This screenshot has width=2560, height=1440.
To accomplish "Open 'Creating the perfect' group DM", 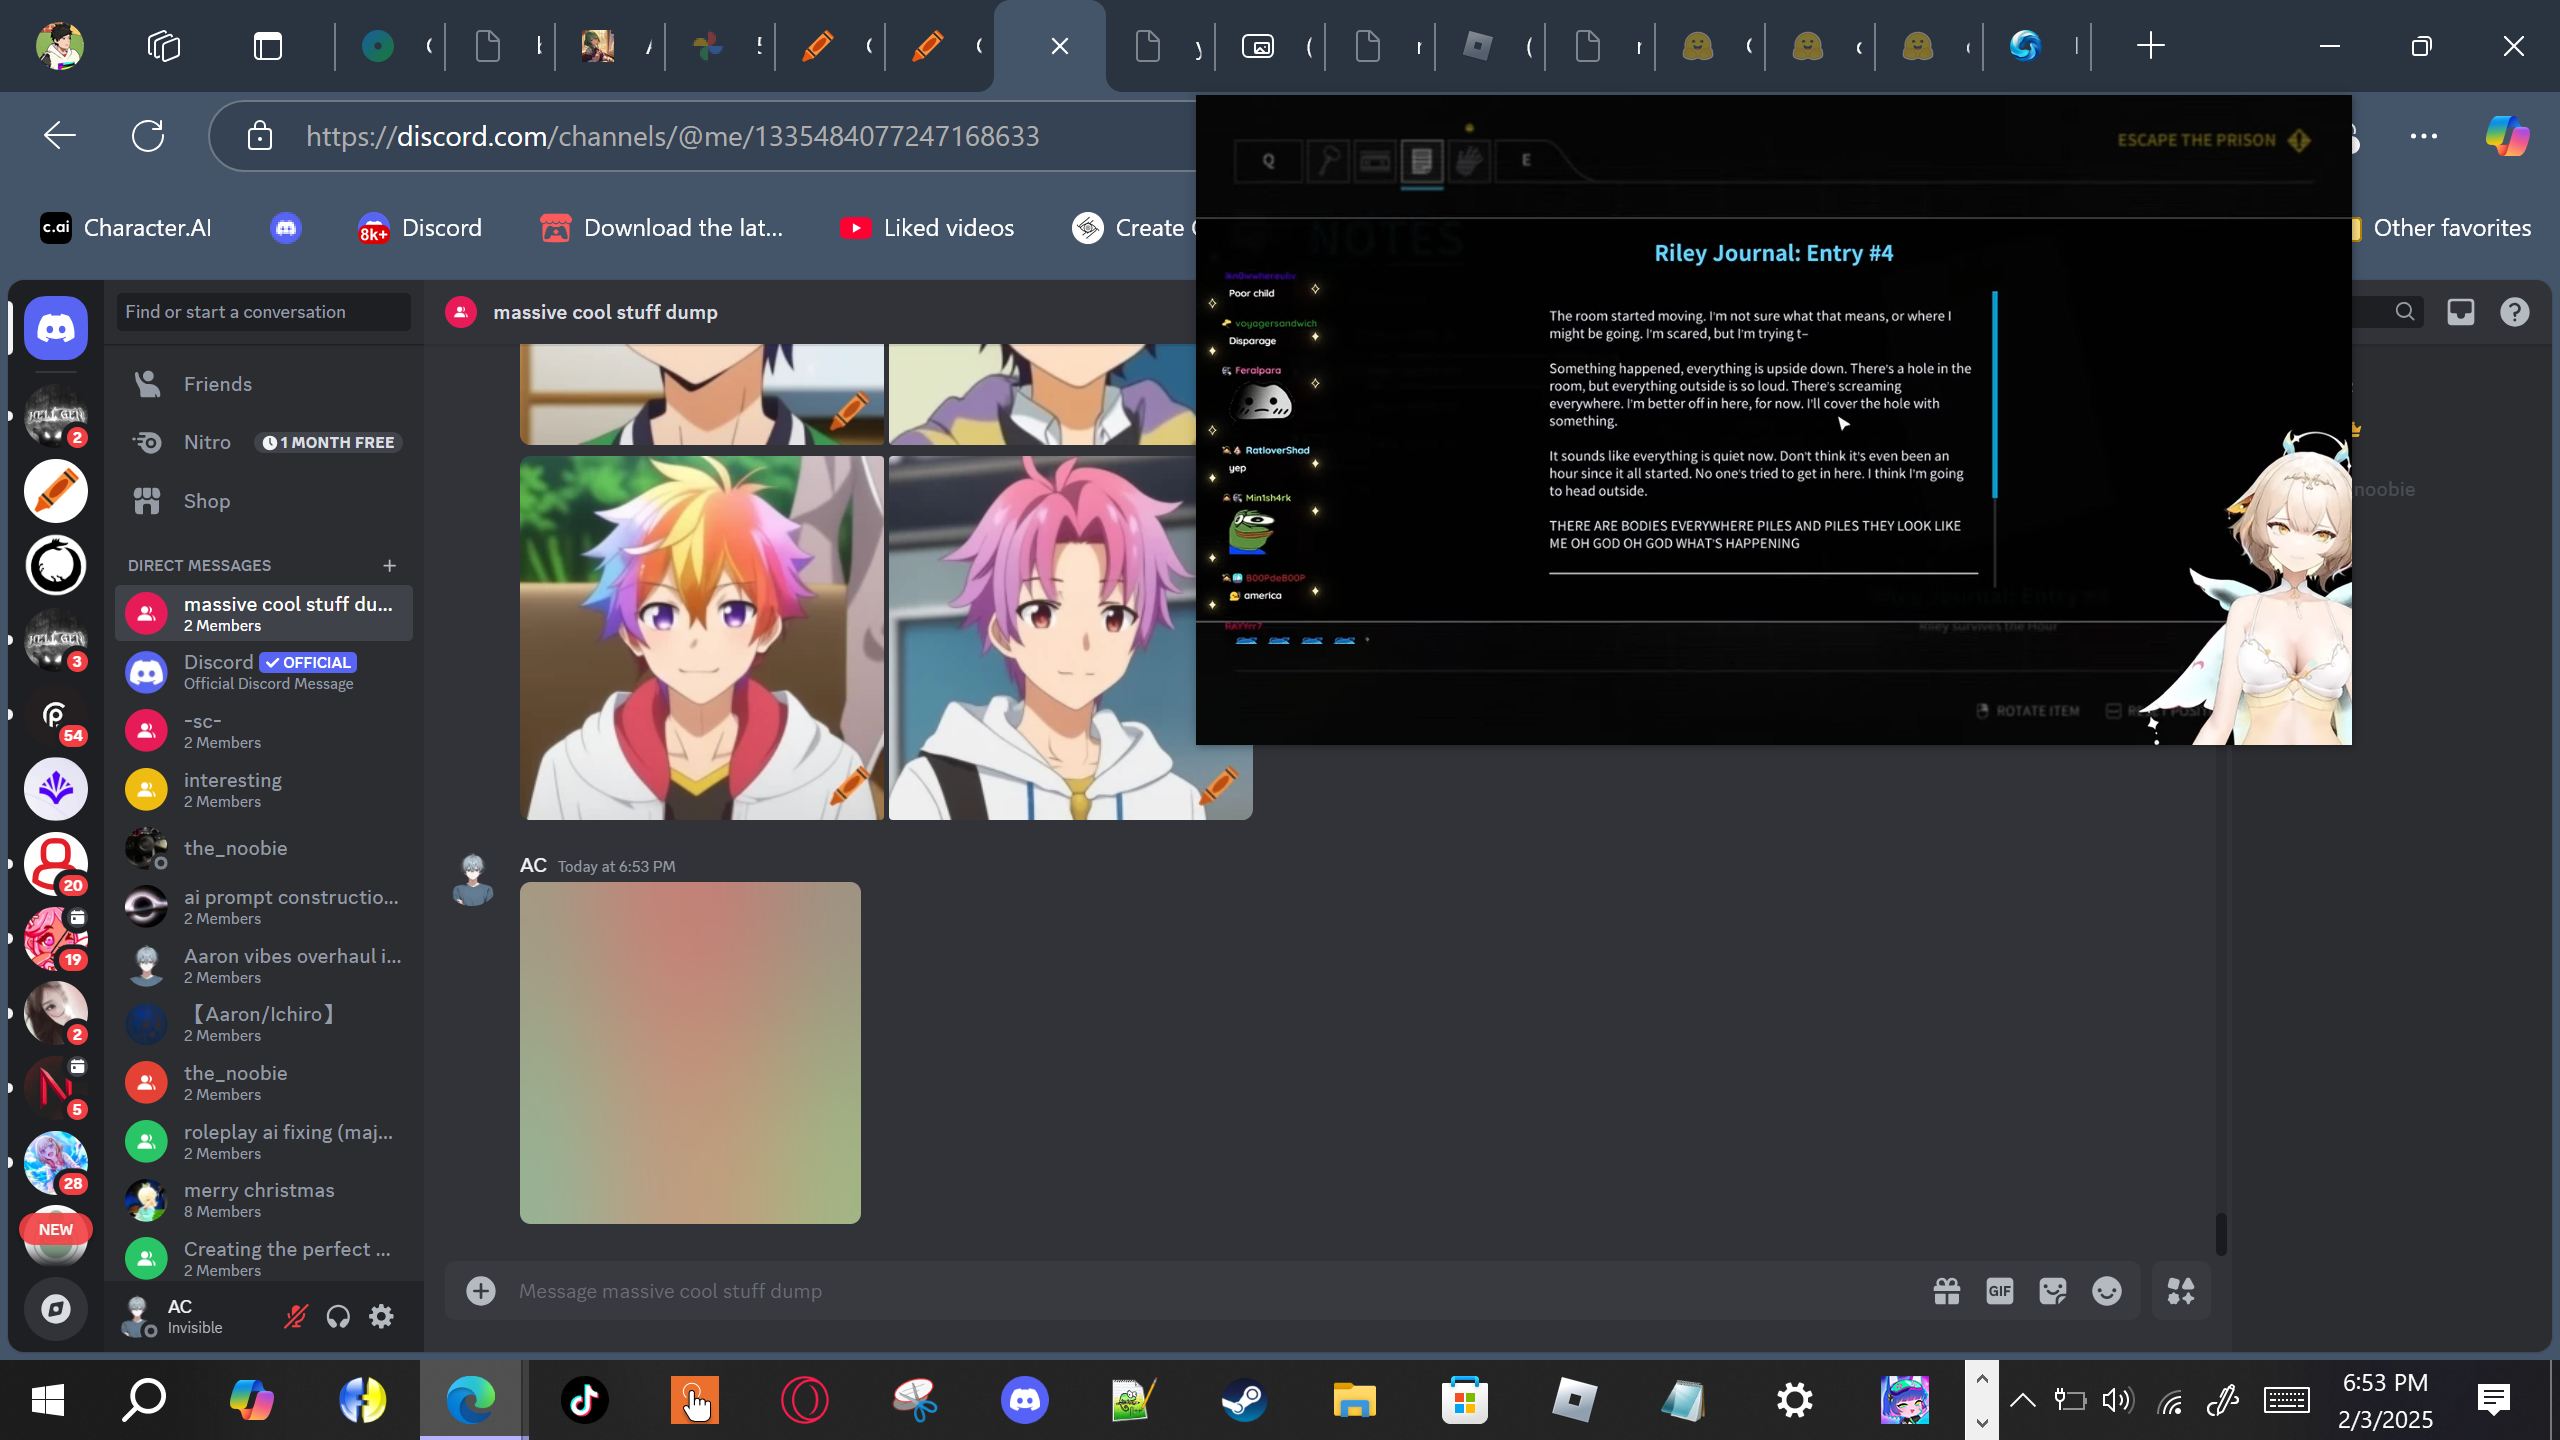I will tap(264, 1258).
